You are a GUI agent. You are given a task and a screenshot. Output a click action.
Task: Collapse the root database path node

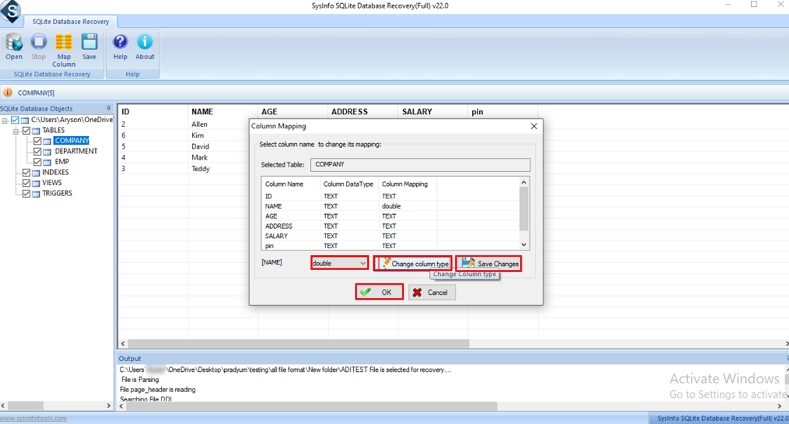(x=5, y=120)
